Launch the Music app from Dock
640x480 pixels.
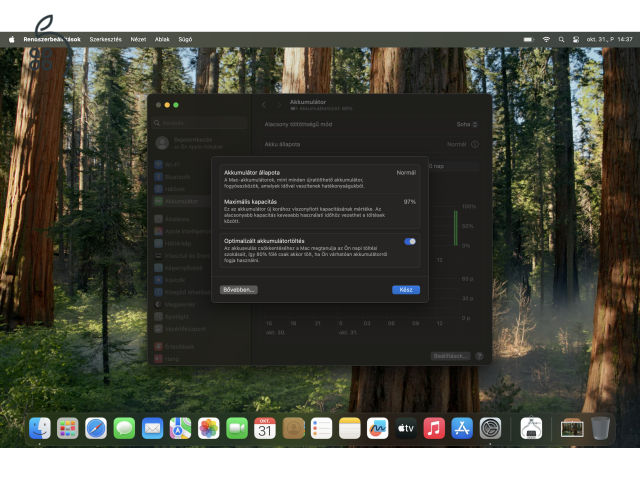(434, 428)
